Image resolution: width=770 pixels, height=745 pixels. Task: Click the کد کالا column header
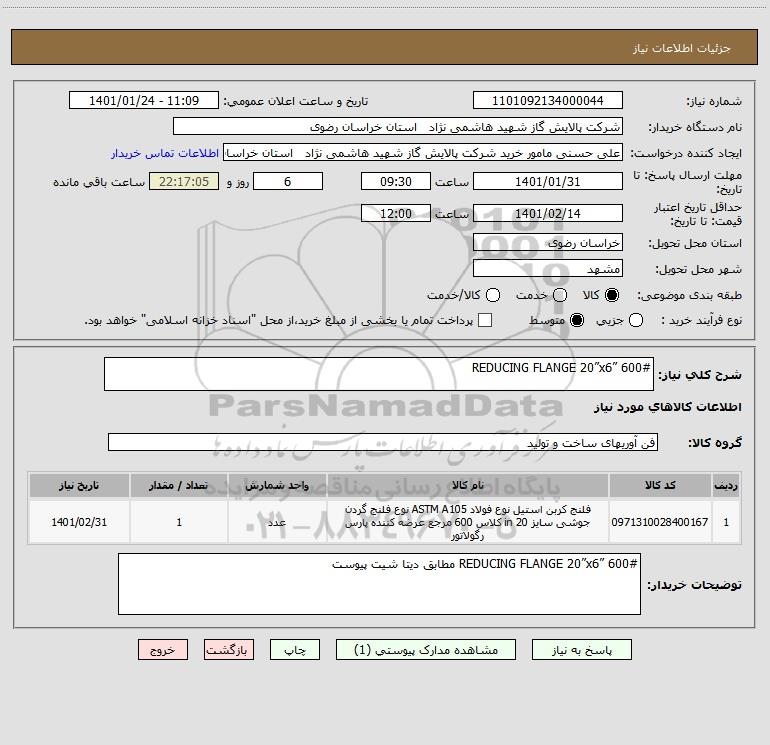(660, 485)
